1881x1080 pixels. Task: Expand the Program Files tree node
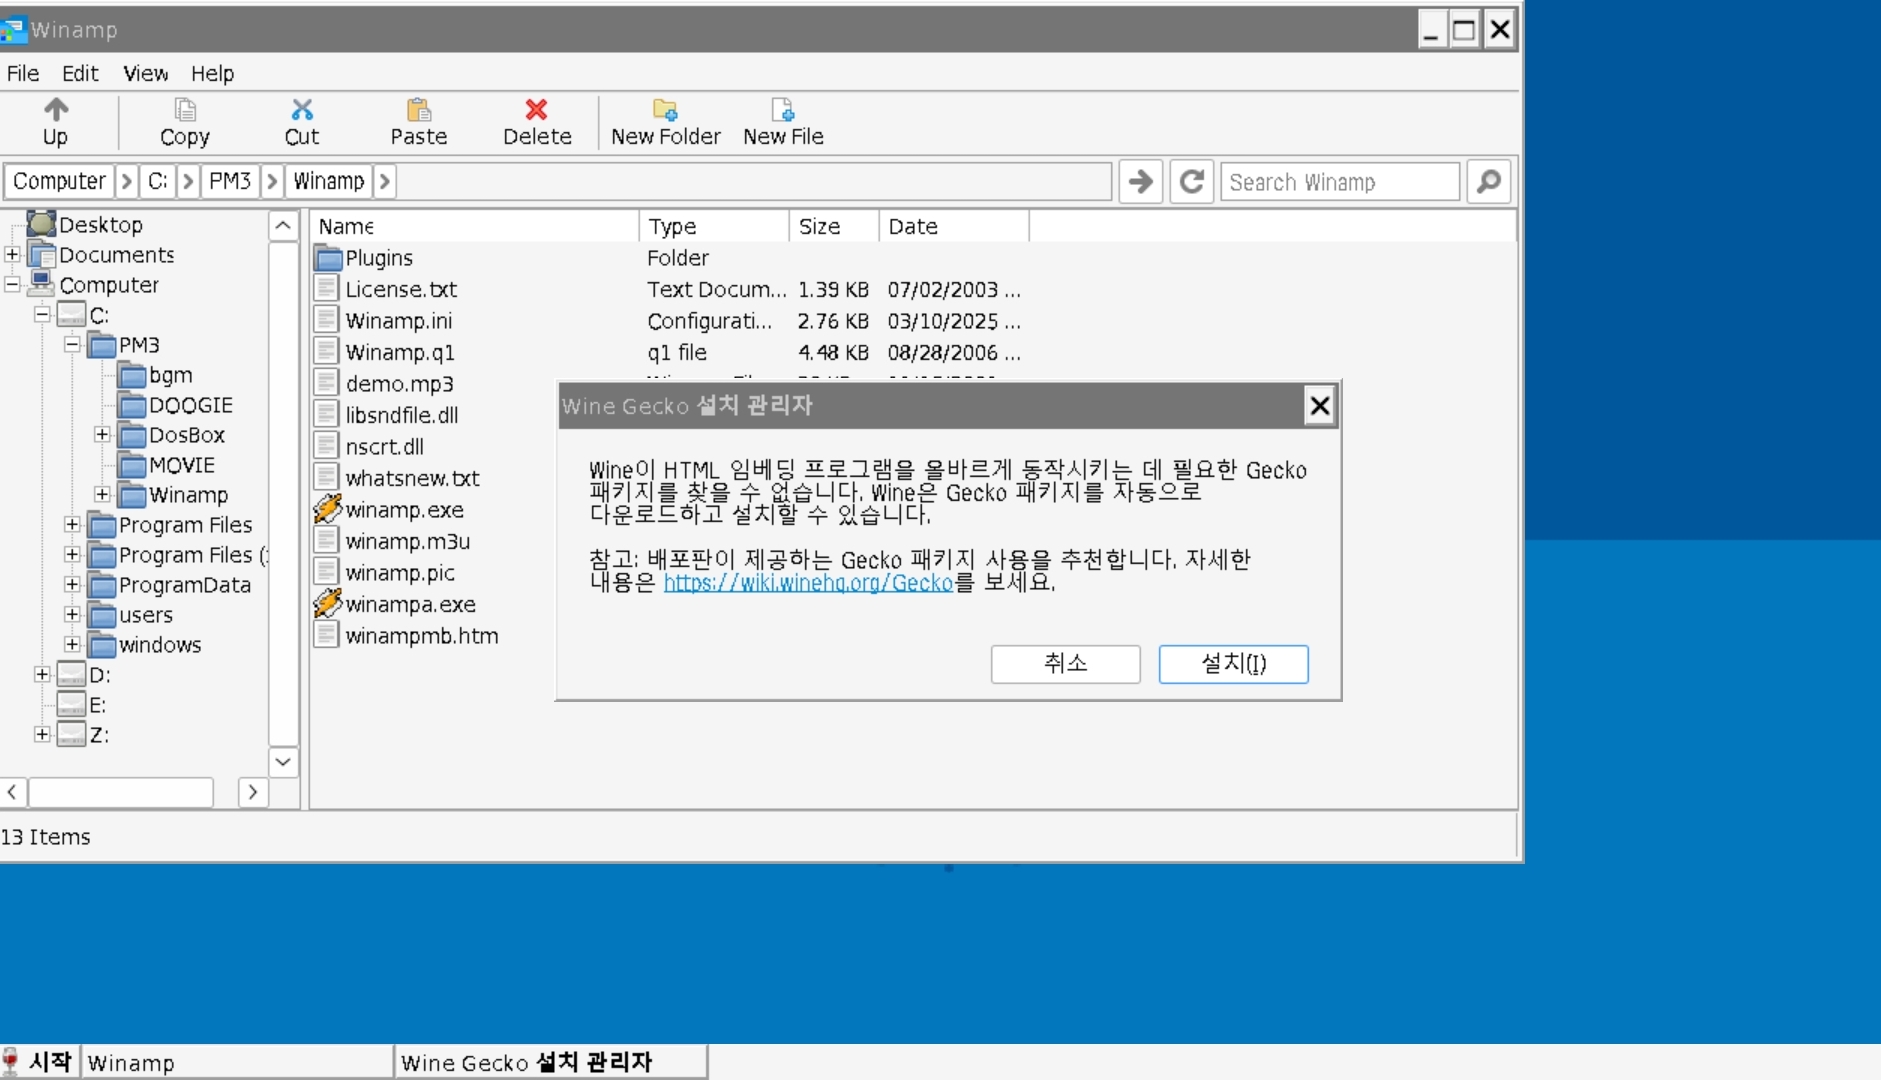pyautogui.click(x=72, y=524)
